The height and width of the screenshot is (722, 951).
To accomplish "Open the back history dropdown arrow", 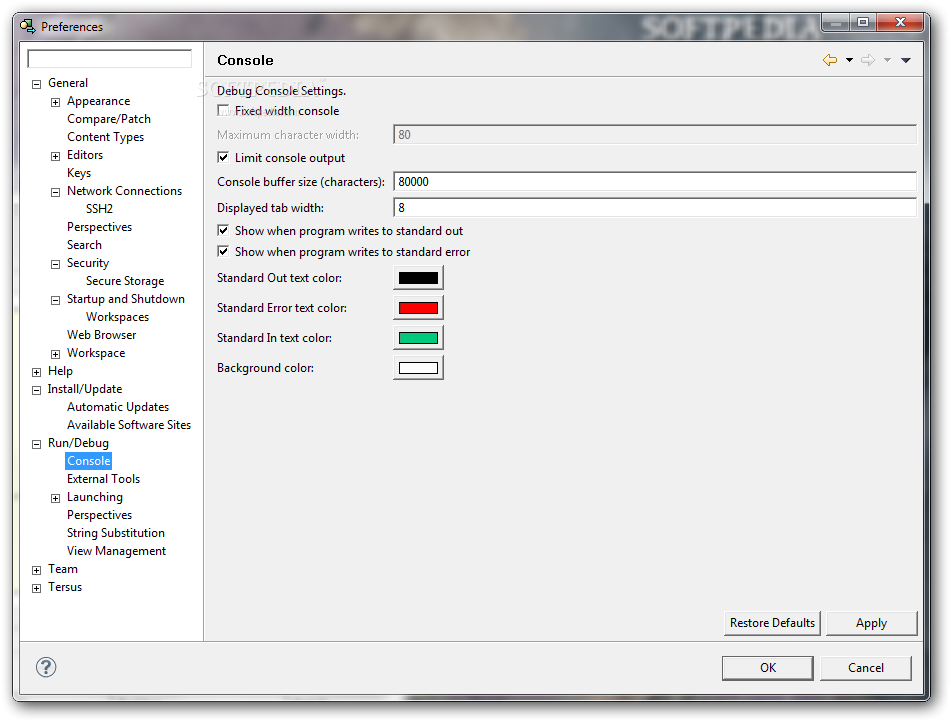I will coord(849,60).
